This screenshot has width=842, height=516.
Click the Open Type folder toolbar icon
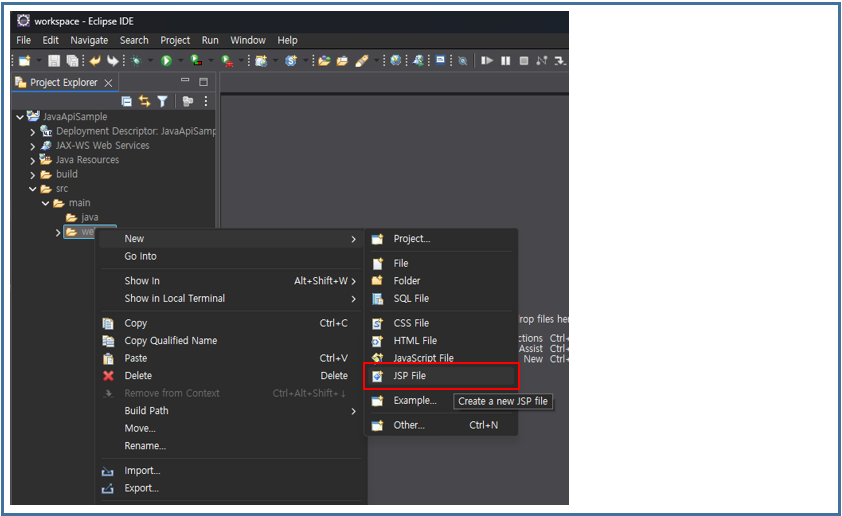click(324, 60)
